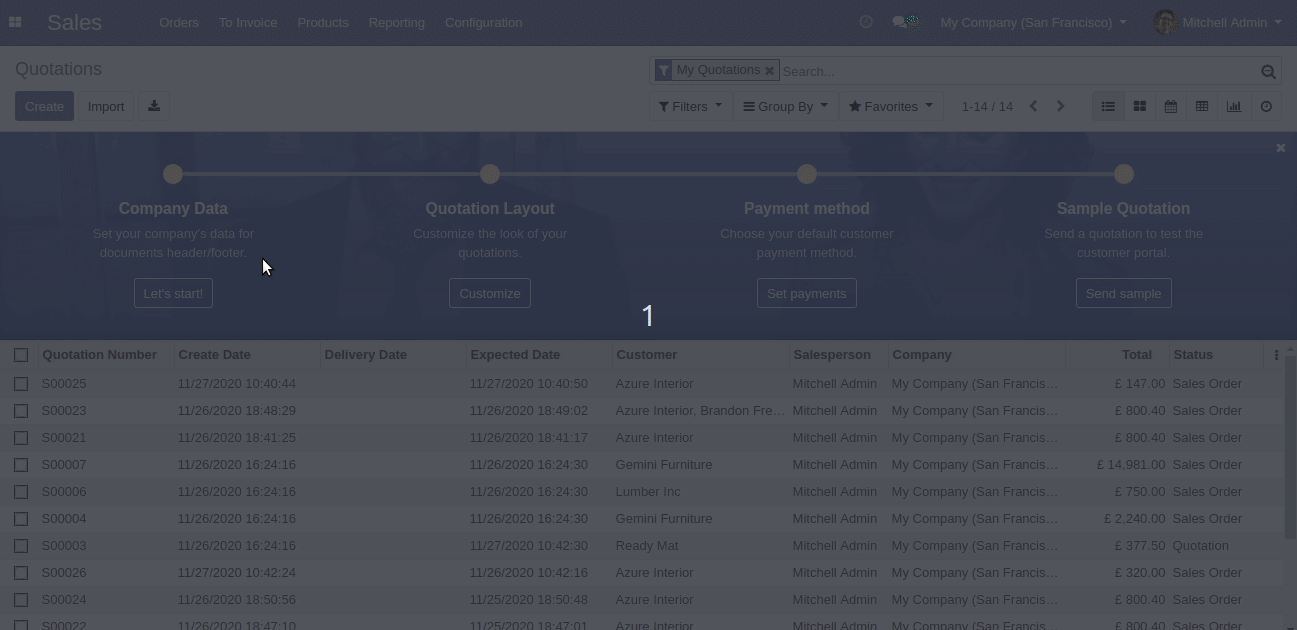Open the Configuration menu
This screenshot has width=1297, height=630.
(483, 22)
